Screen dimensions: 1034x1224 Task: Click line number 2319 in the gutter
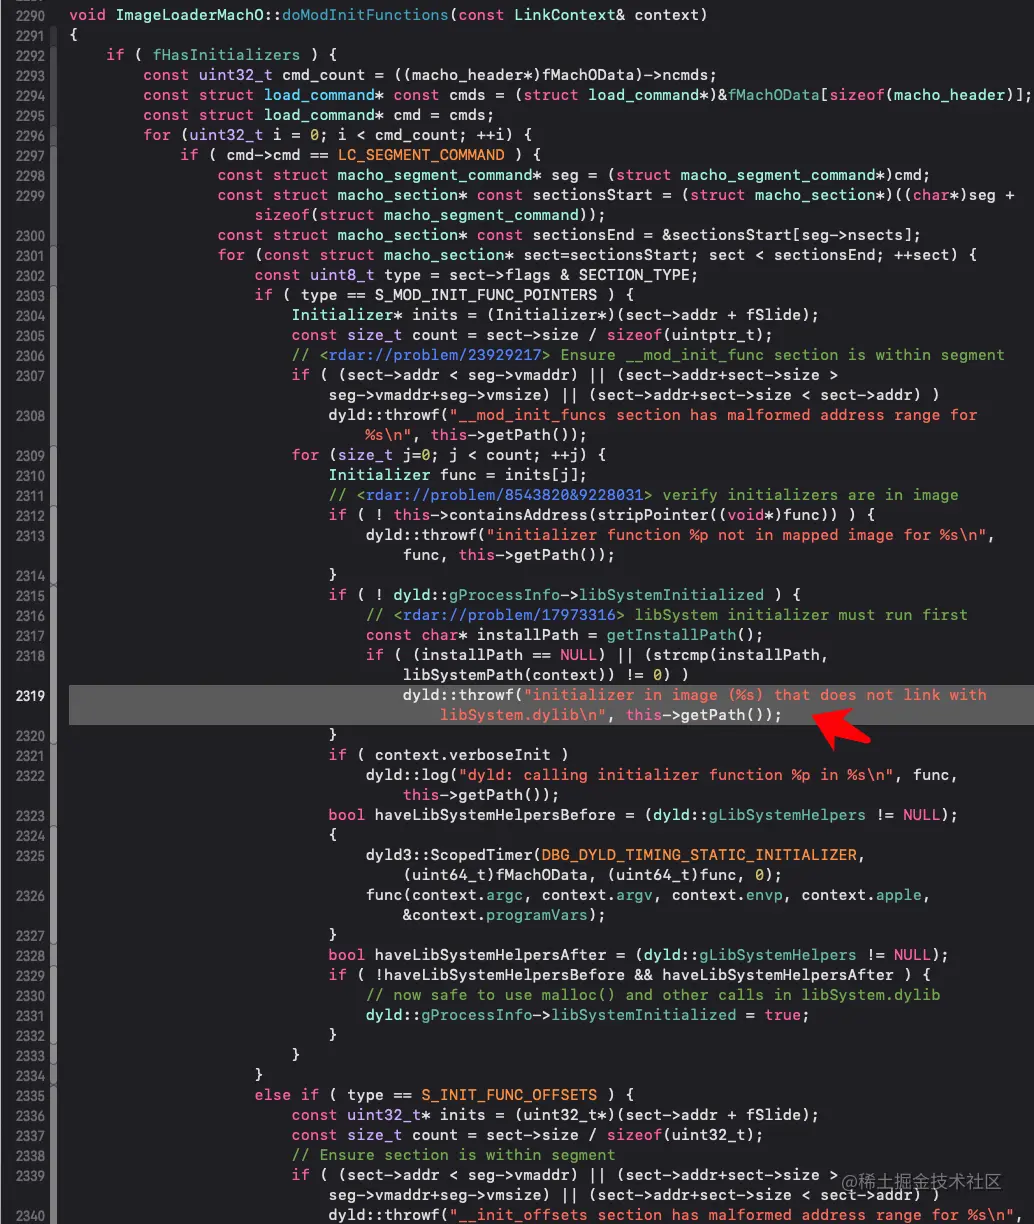click(x=29, y=695)
